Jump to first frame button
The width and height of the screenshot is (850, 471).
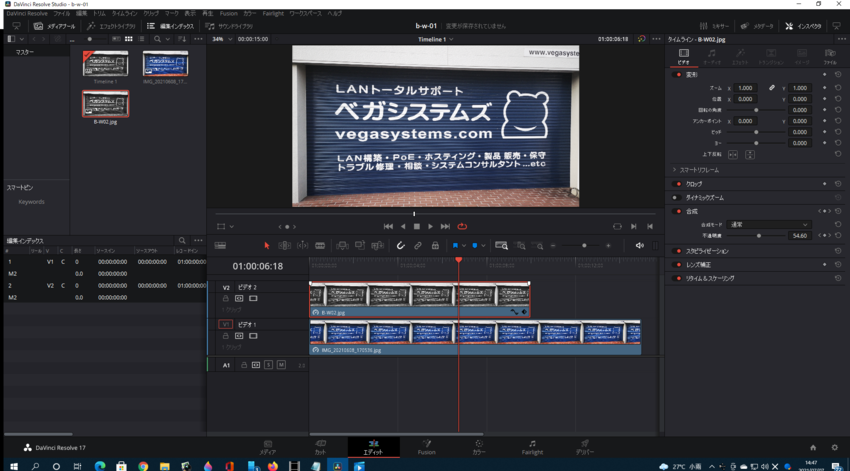(388, 227)
